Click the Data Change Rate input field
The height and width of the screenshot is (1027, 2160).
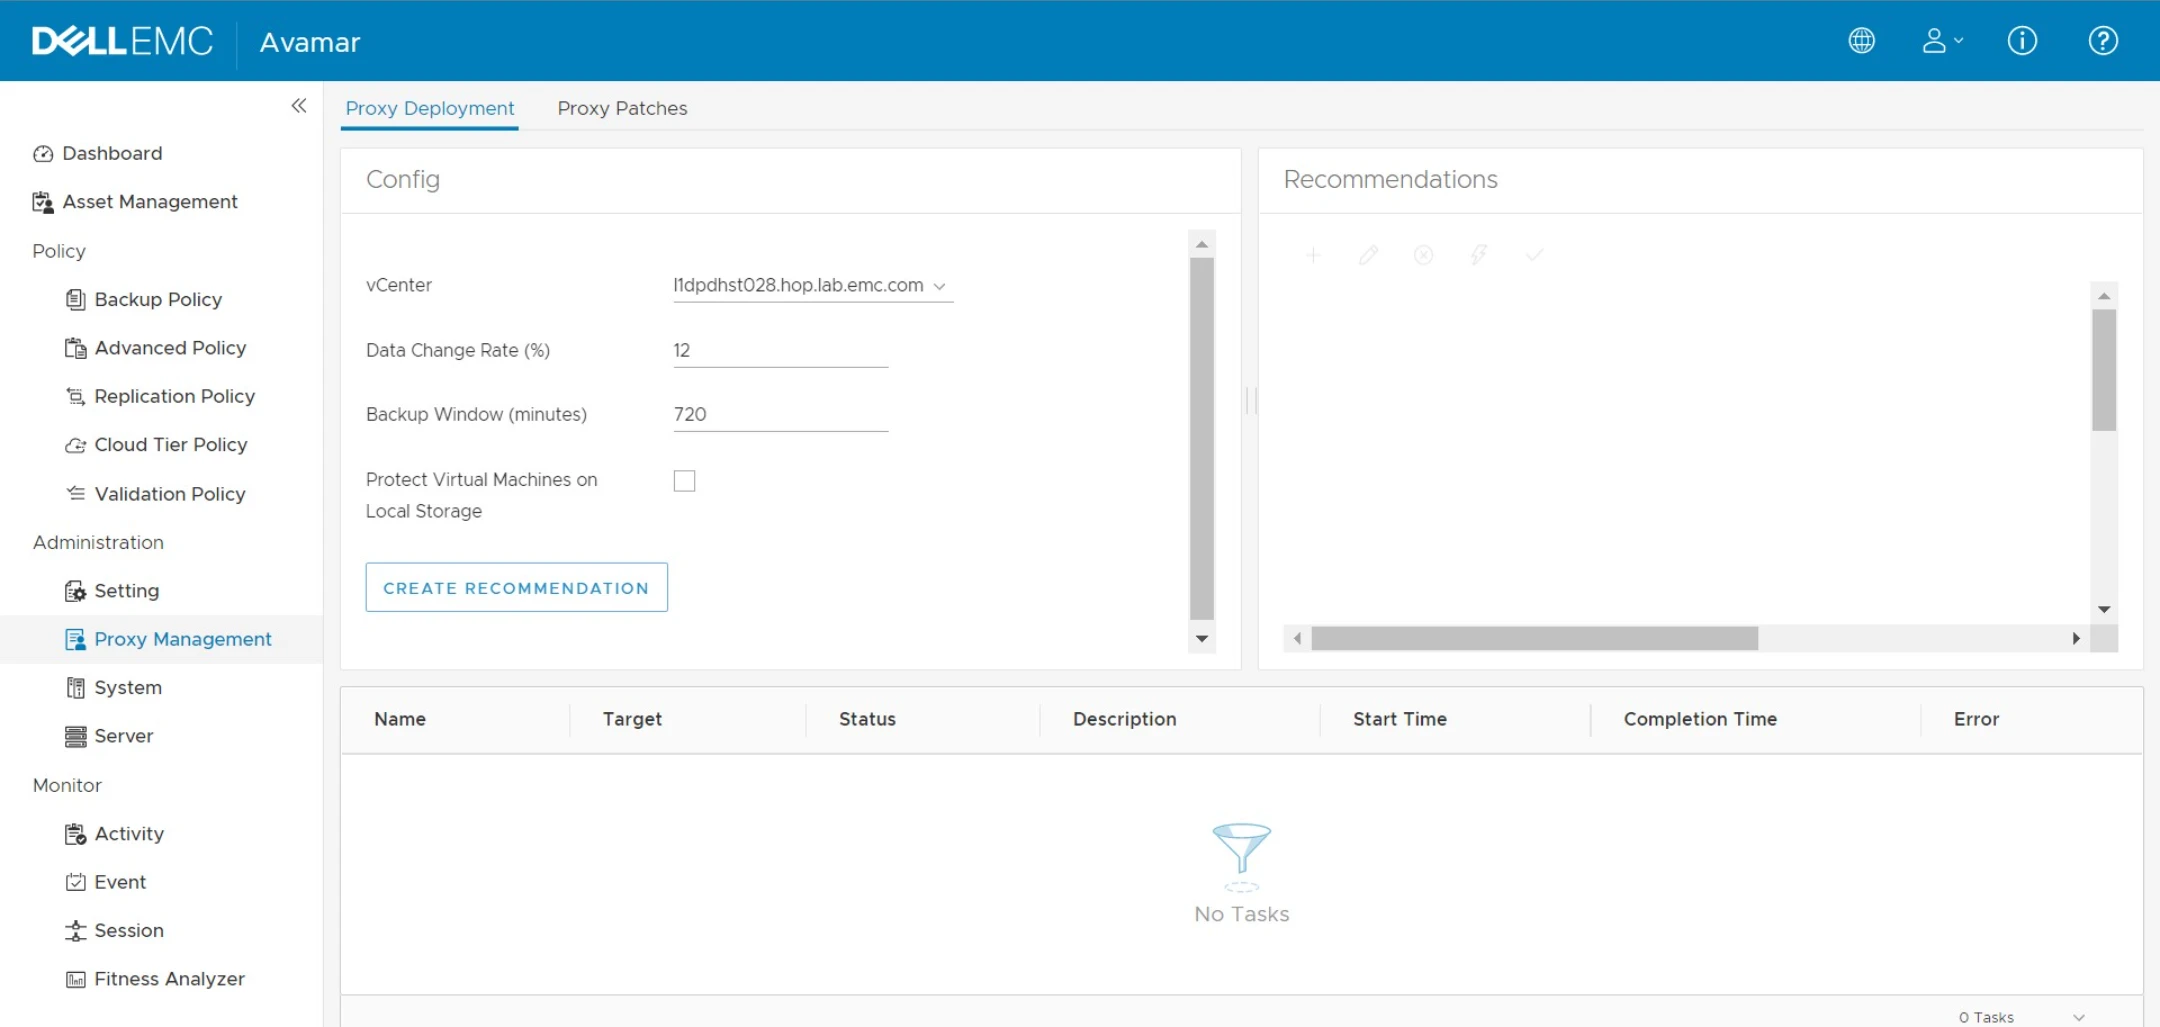pyautogui.click(x=780, y=351)
